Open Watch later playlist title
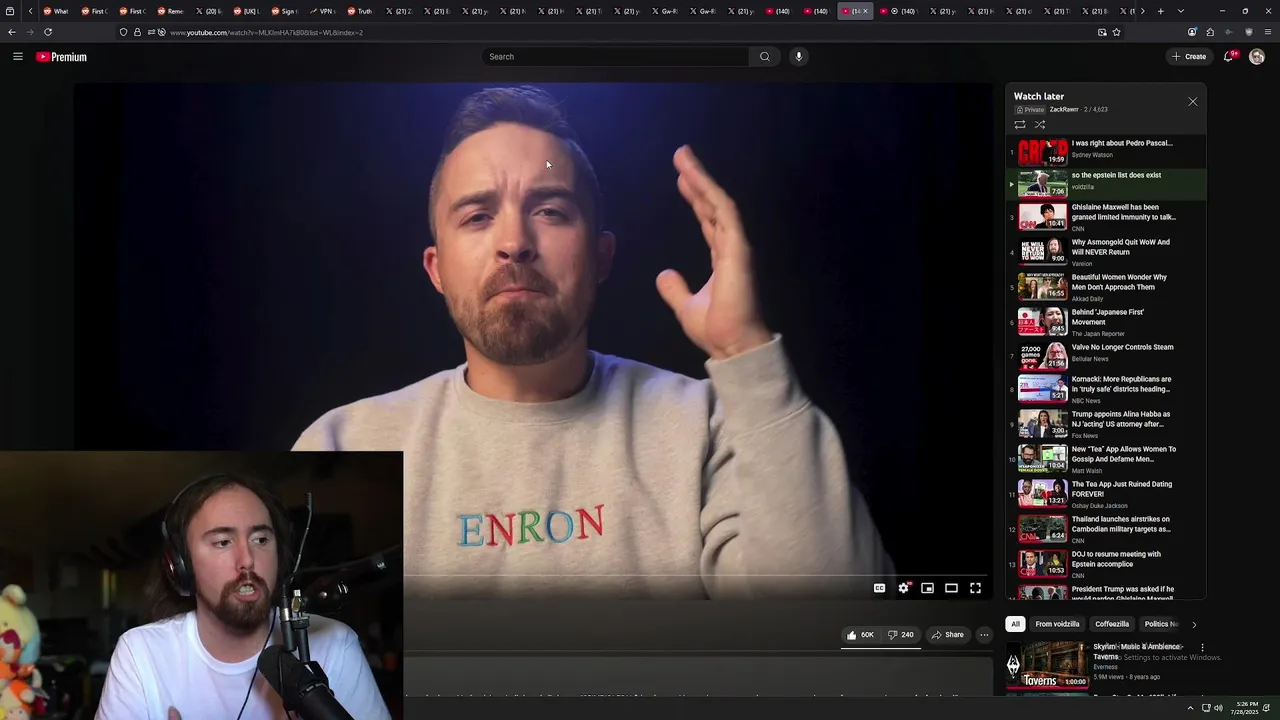1280x720 pixels. pos(1039,96)
